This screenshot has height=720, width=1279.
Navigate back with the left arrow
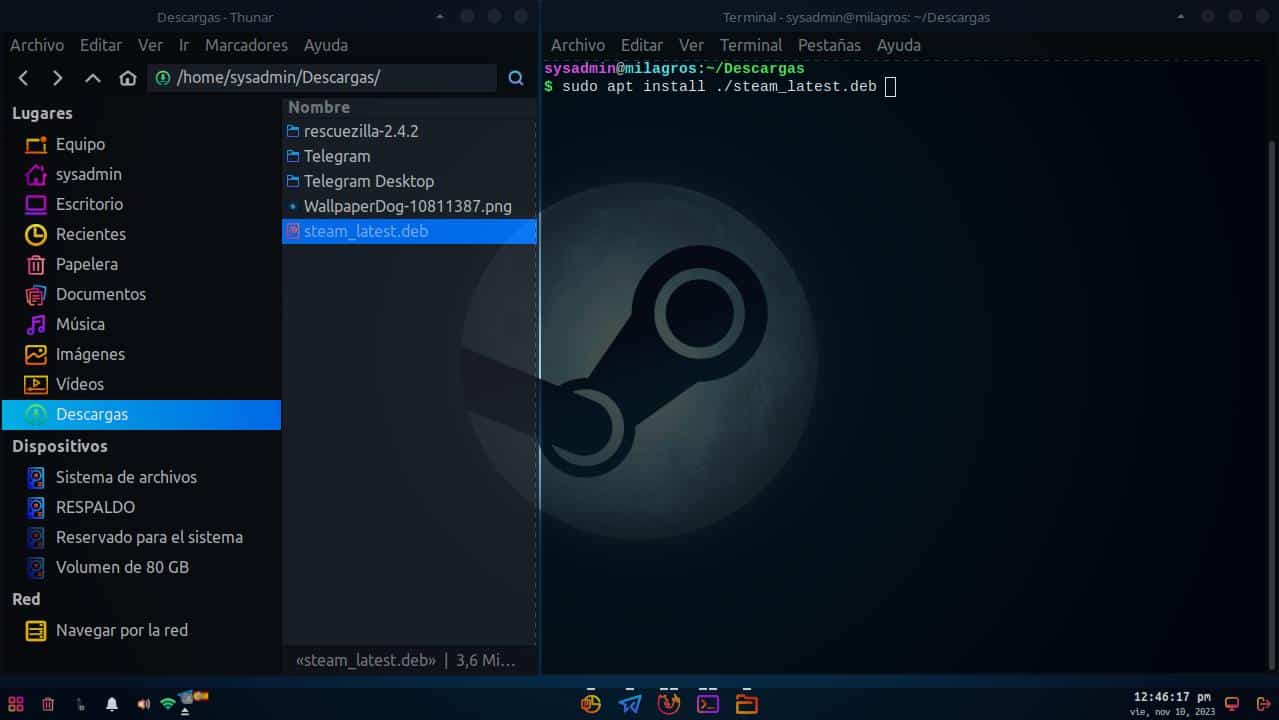click(24, 78)
